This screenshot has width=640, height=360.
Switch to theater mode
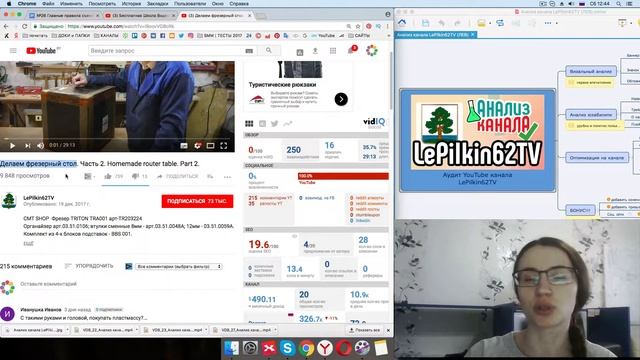point(210,146)
